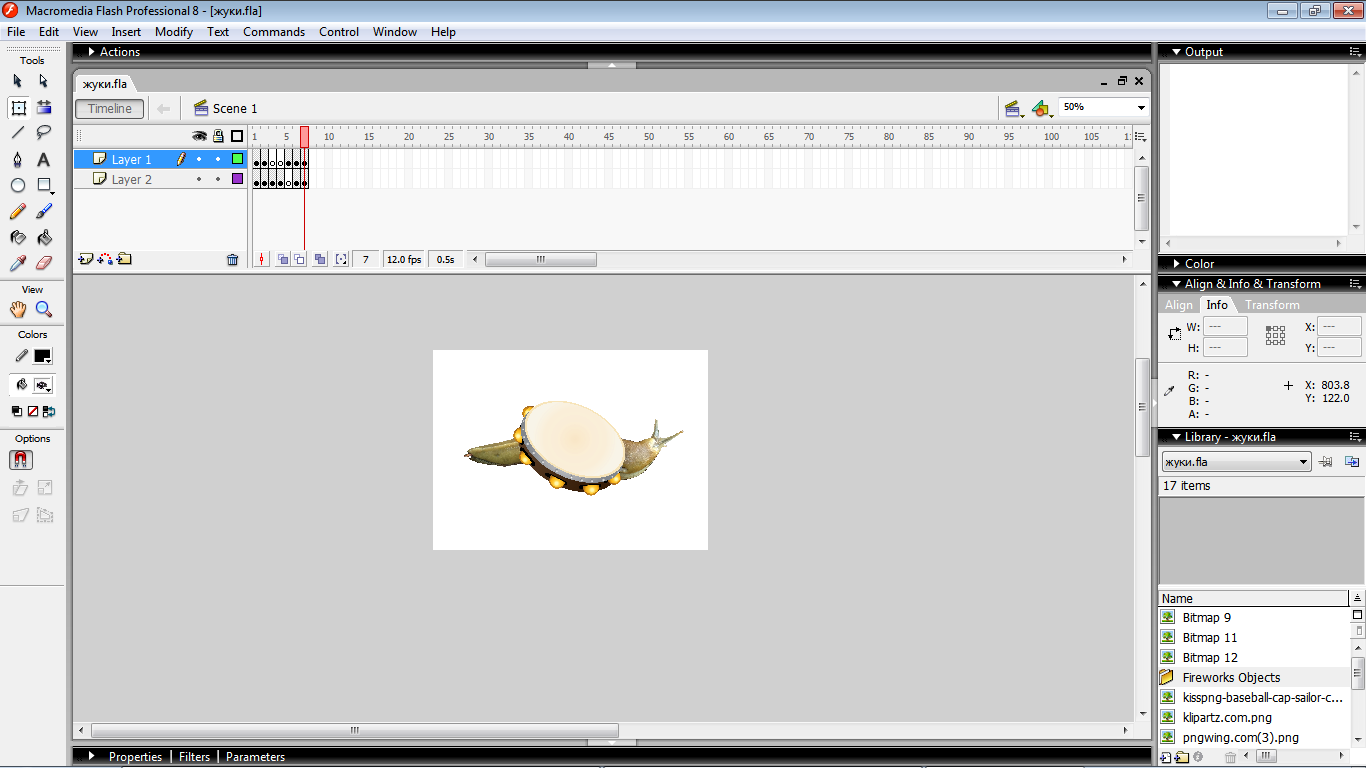Select the Oval tool
Screen dimensions: 1366x768
point(18,185)
